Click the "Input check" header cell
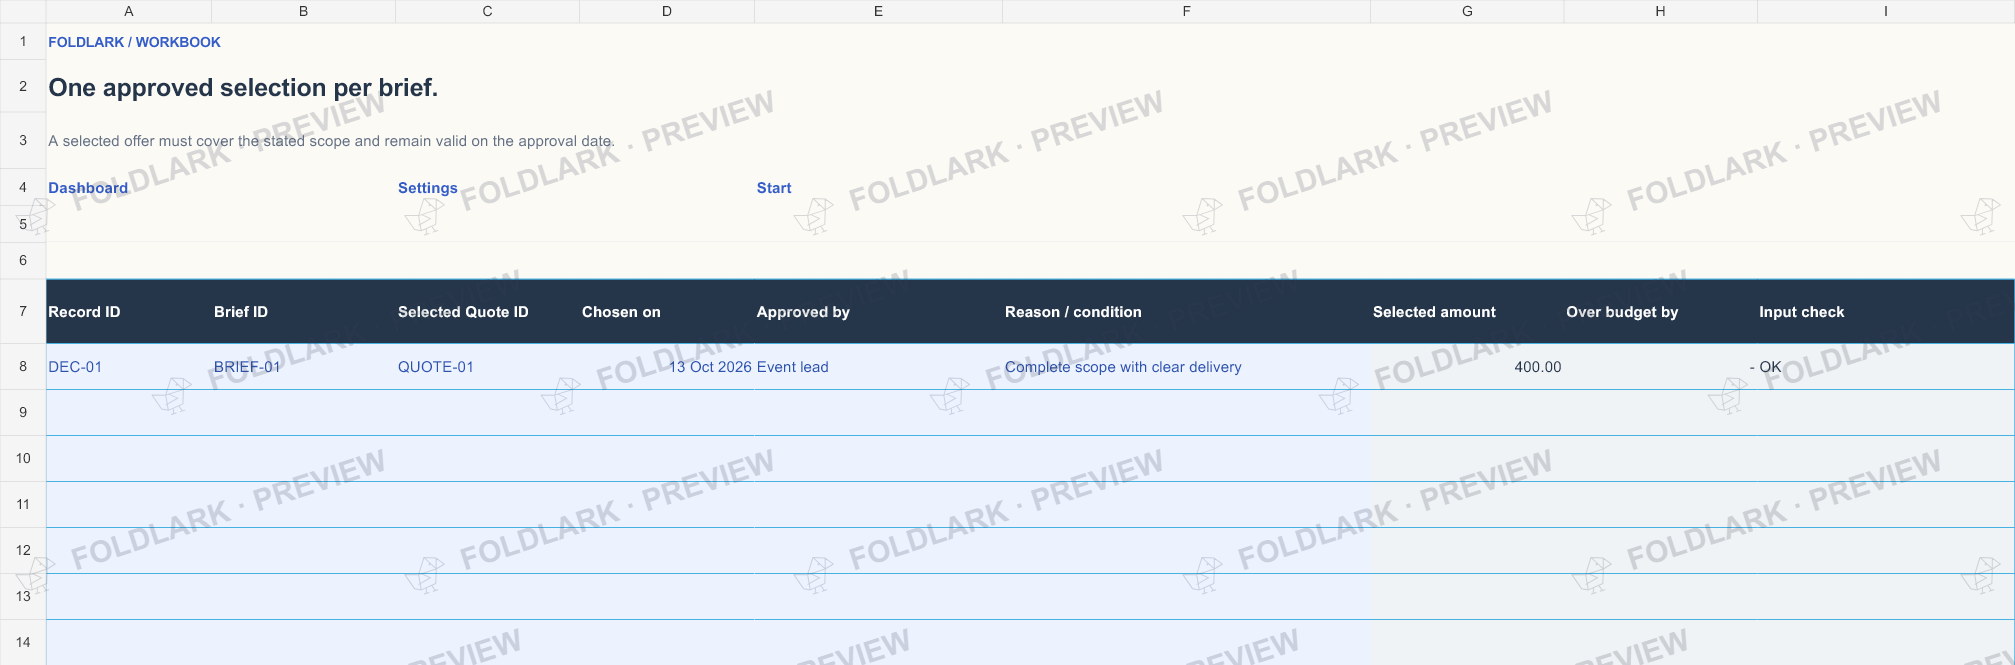2015x665 pixels. pos(1886,312)
